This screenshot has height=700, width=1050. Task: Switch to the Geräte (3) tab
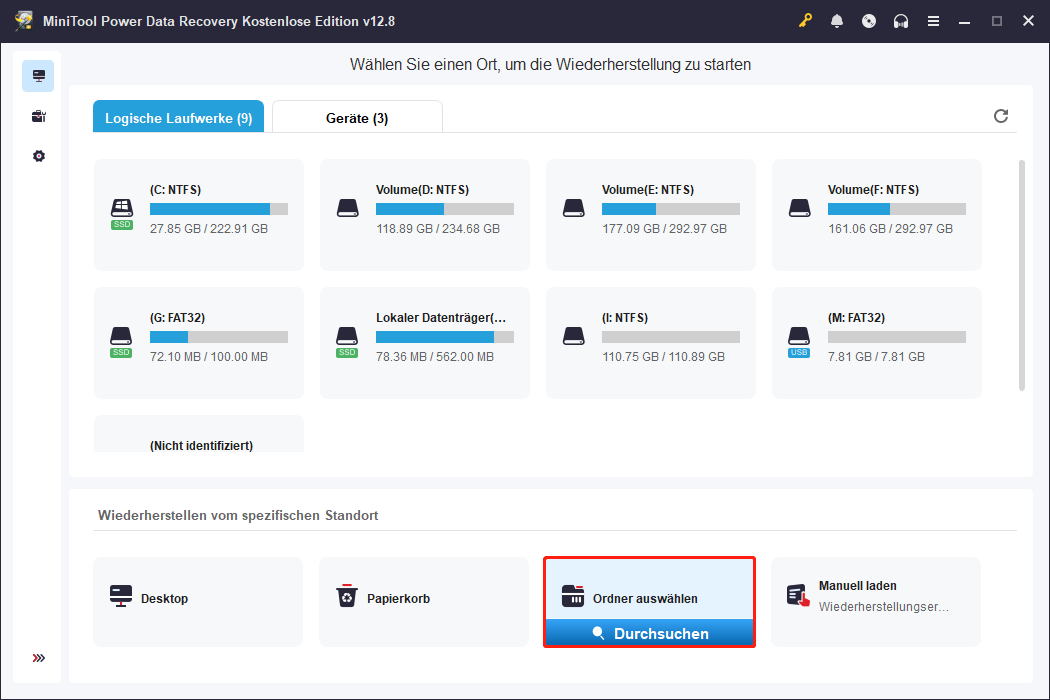(356, 116)
